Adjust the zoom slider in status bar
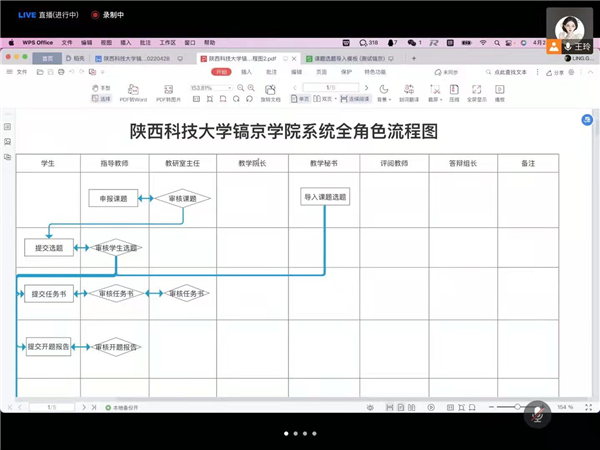Screen dimensions: 600x450 point(517,407)
